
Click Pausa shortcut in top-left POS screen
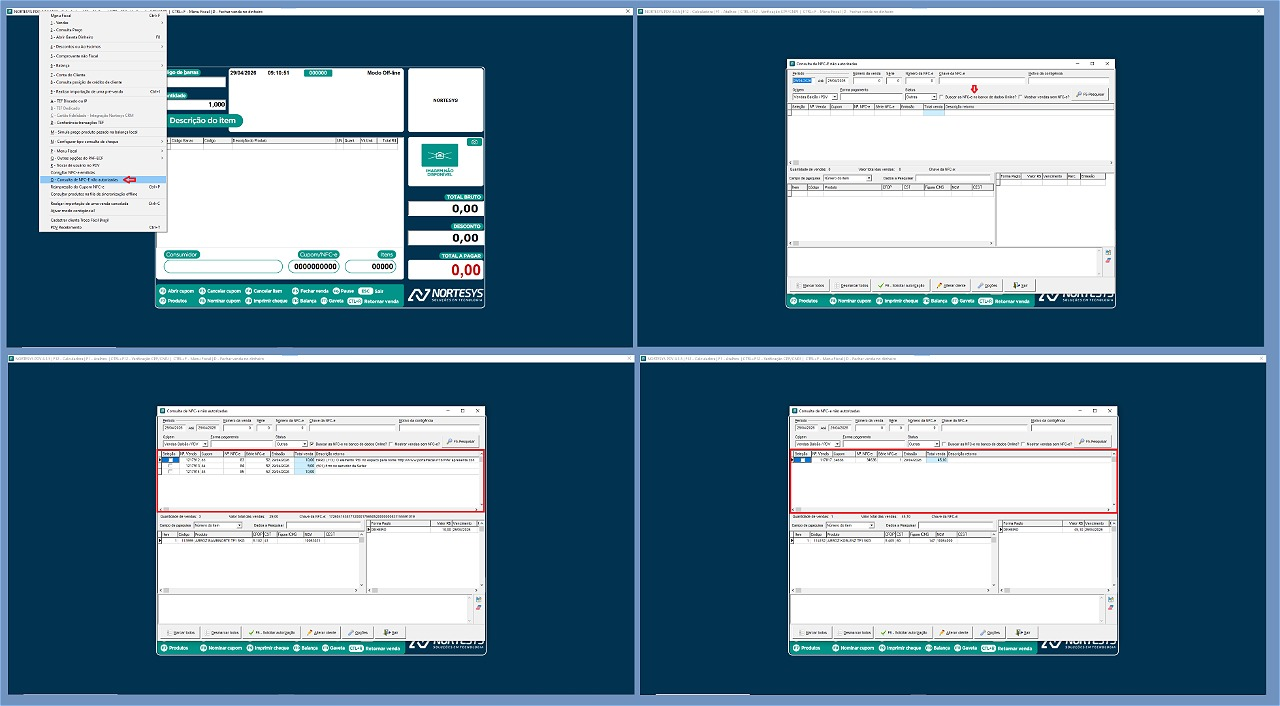tap(343, 291)
